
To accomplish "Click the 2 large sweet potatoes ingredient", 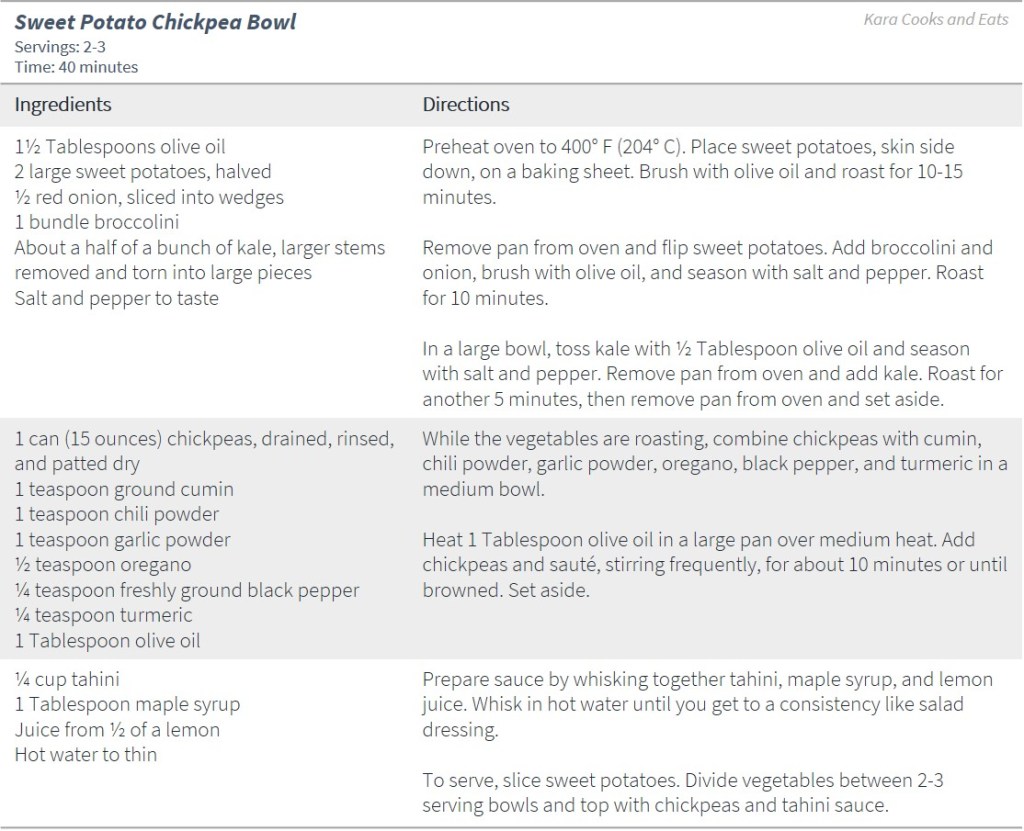I will coord(129,172).
